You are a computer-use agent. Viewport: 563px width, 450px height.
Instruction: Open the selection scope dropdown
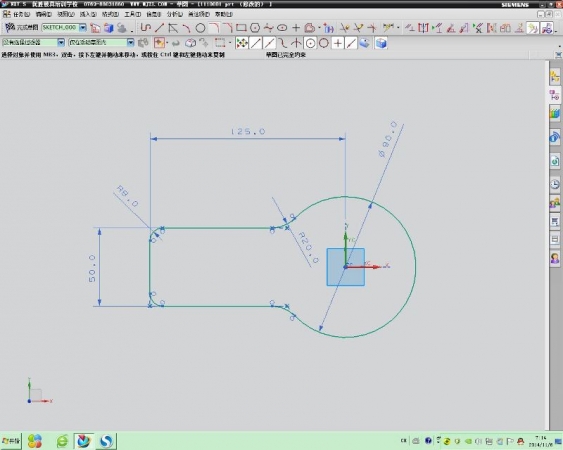point(130,42)
